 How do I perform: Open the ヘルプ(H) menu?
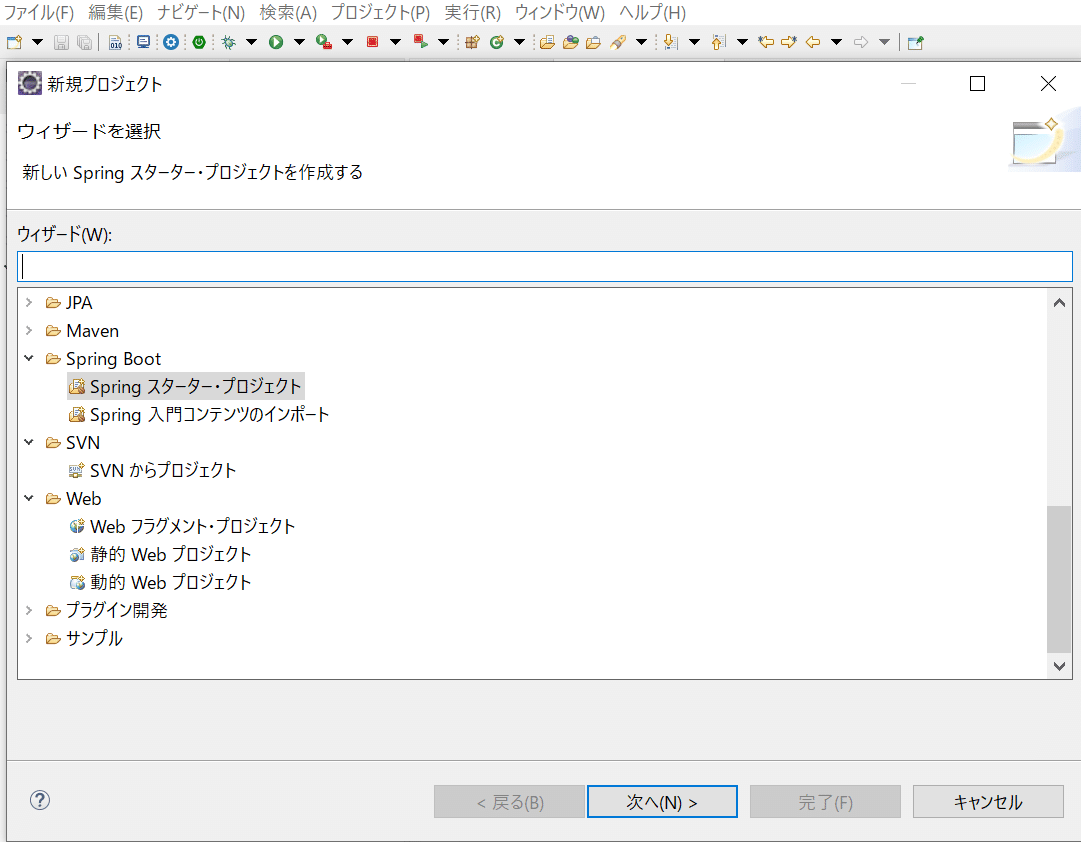pos(652,12)
